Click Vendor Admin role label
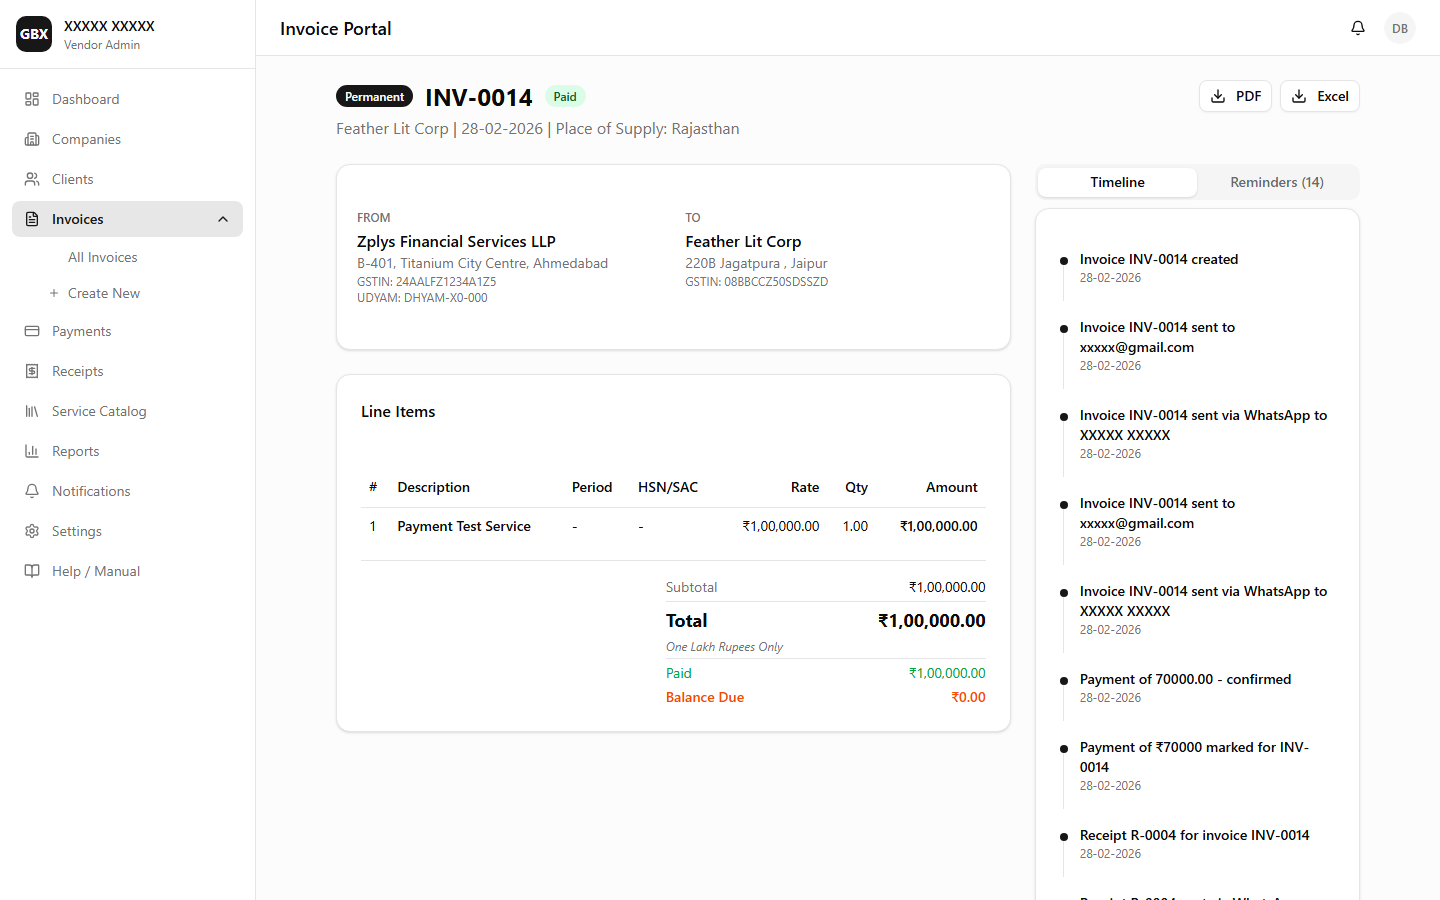 [x=102, y=45]
